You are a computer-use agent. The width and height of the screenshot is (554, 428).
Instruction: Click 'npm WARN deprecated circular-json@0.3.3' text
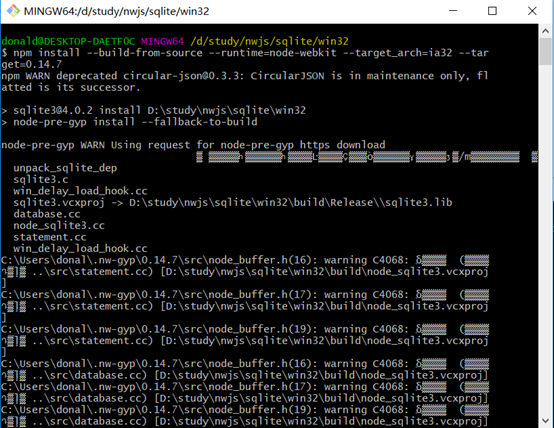[x=123, y=76]
